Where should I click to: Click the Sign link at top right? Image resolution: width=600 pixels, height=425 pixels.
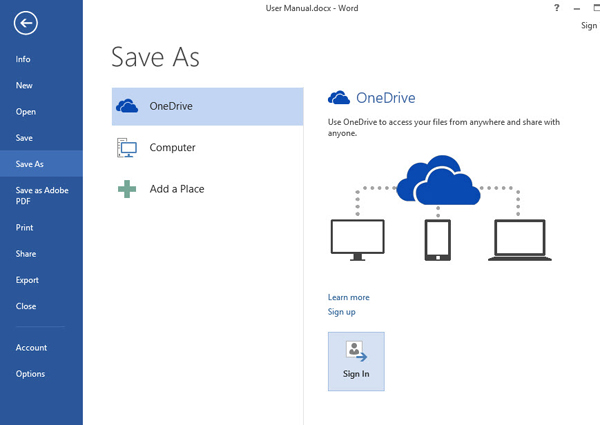pyautogui.click(x=589, y=26)
